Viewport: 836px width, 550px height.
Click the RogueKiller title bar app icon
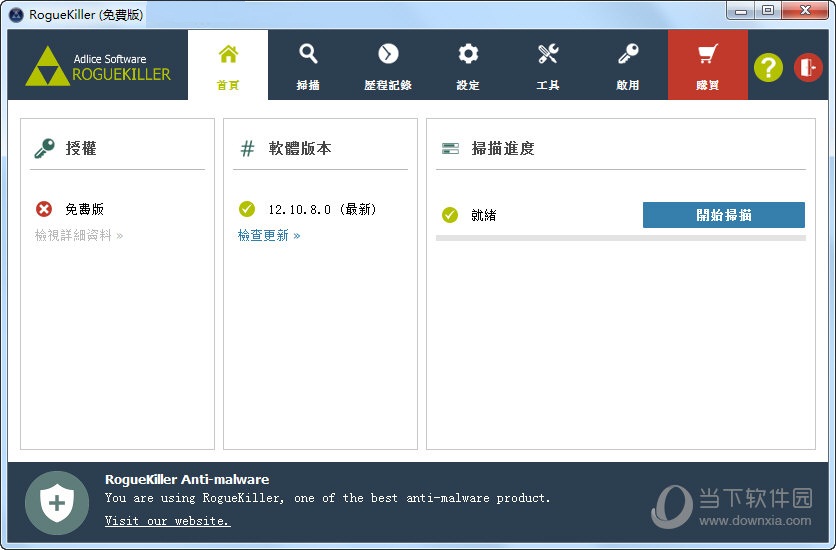click(x=17, y=14)
